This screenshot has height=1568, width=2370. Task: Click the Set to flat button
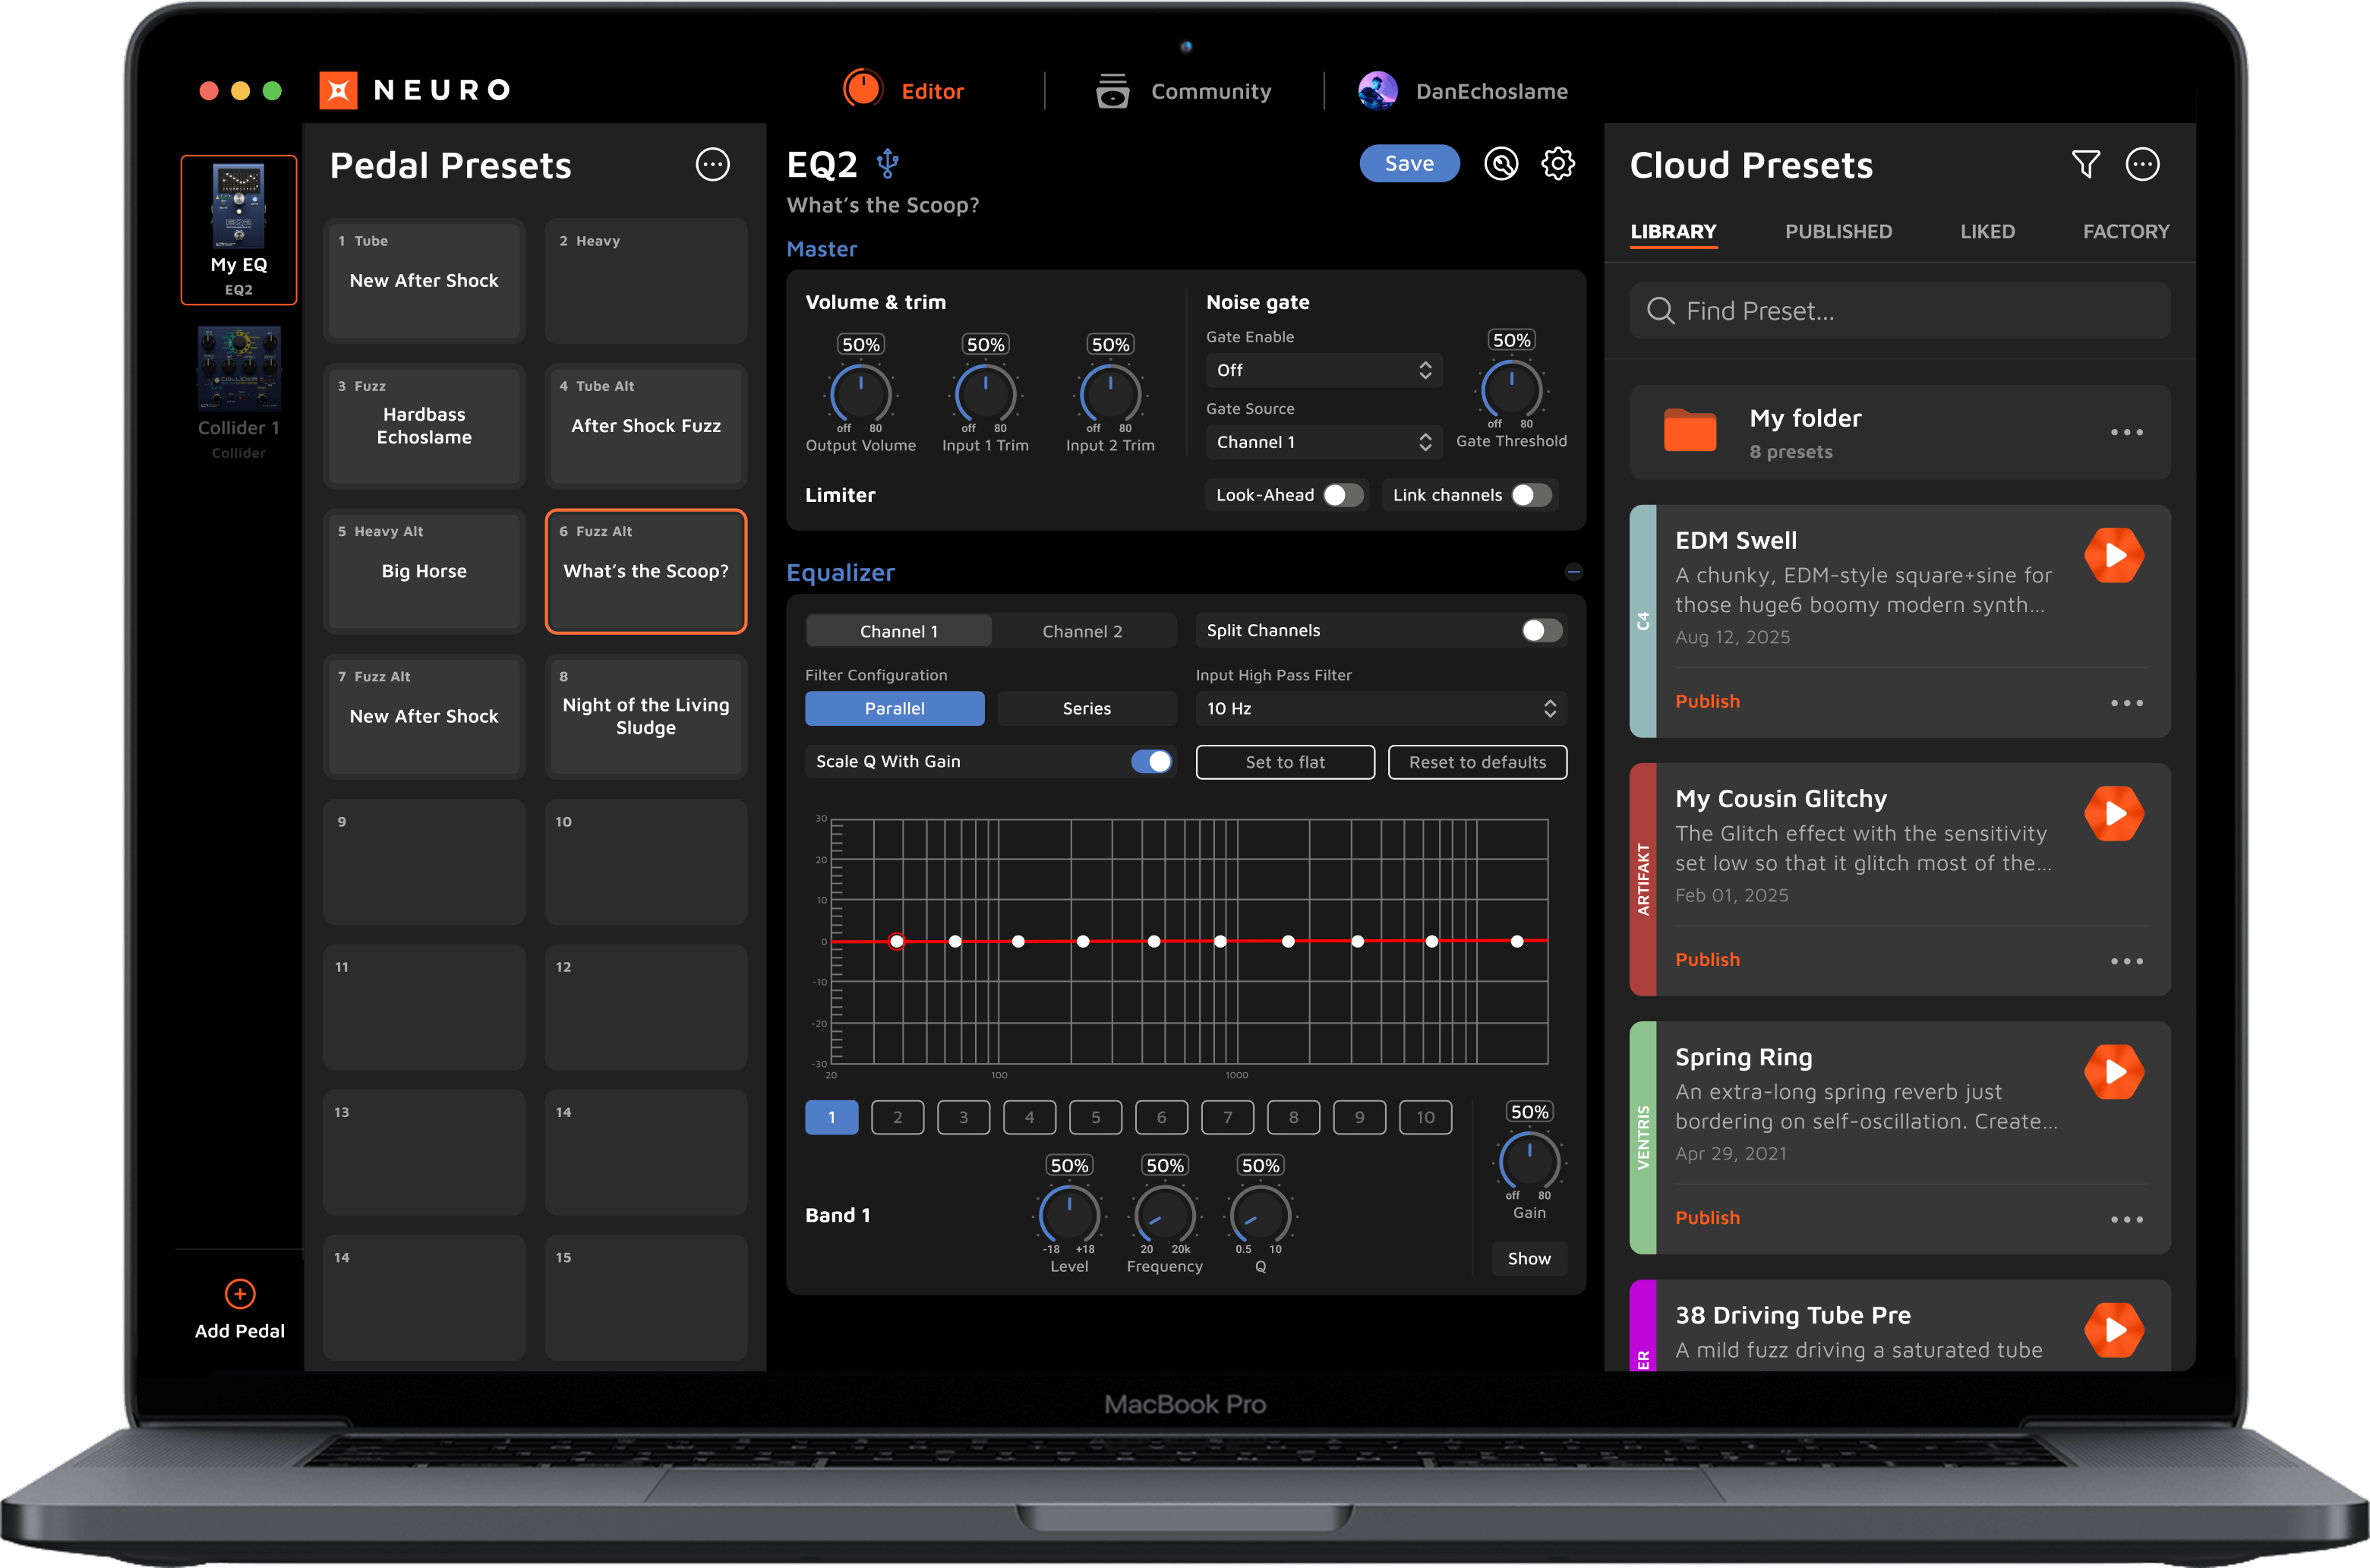(x=1285, y=761)
